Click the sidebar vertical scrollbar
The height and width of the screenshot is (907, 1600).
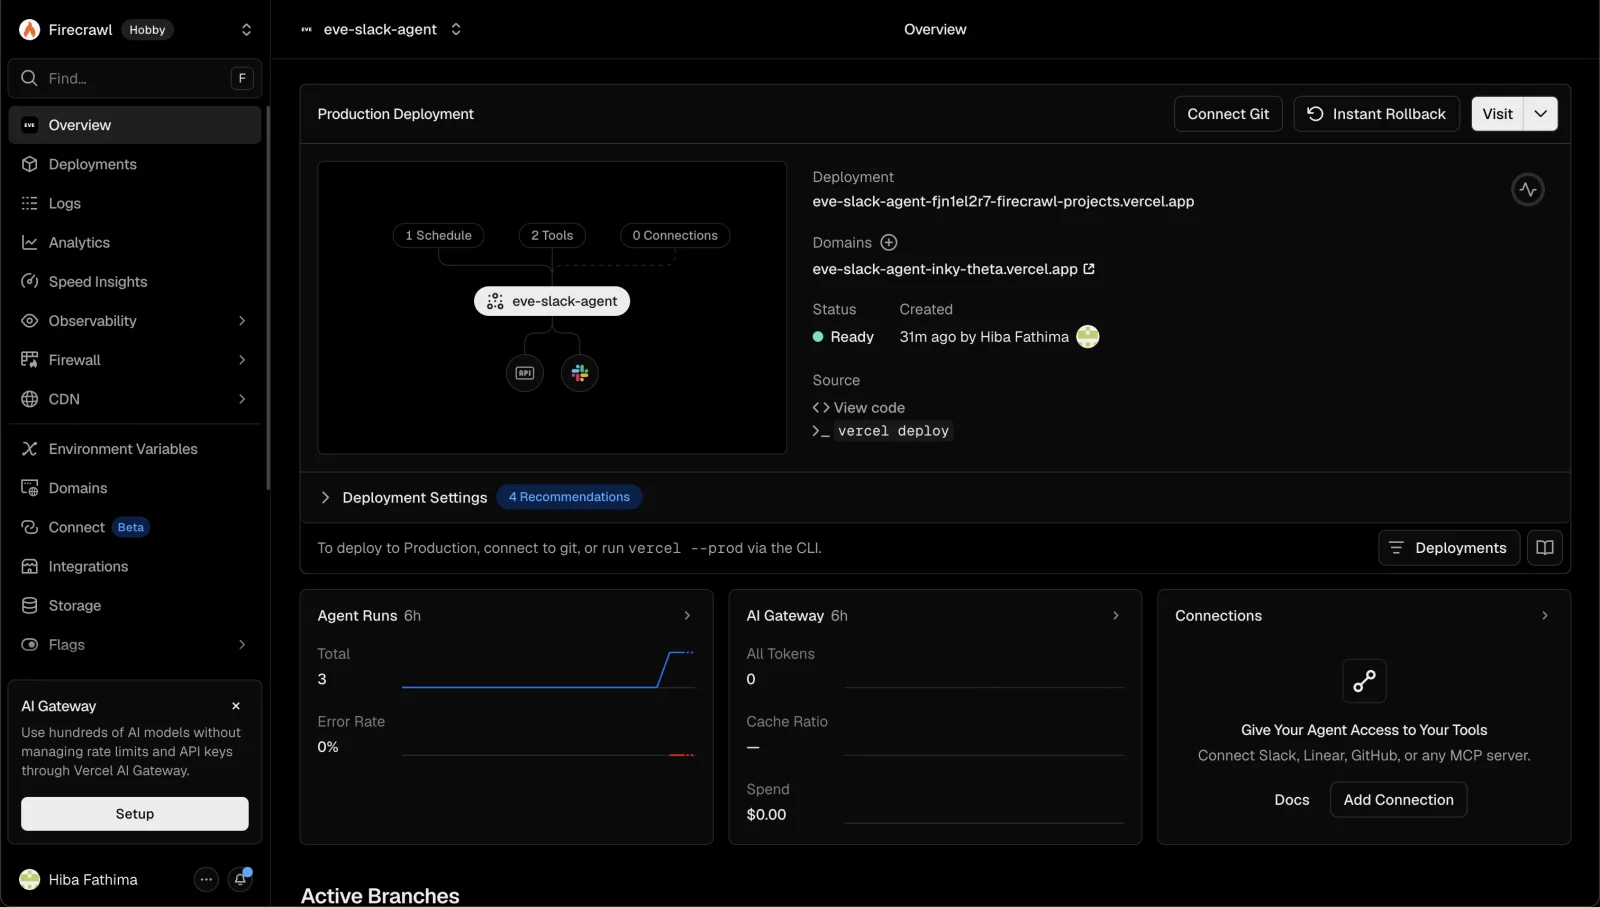[267, 298]
